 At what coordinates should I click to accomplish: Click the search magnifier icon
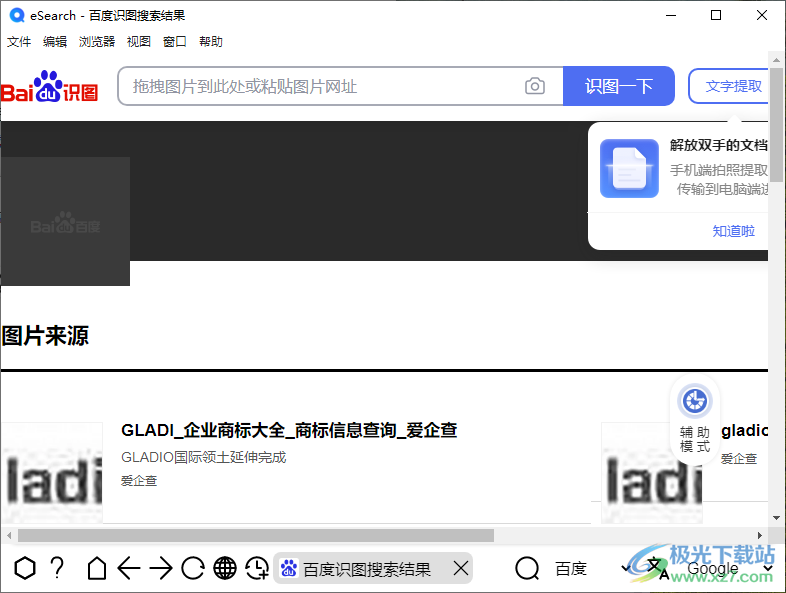[527, 568]
